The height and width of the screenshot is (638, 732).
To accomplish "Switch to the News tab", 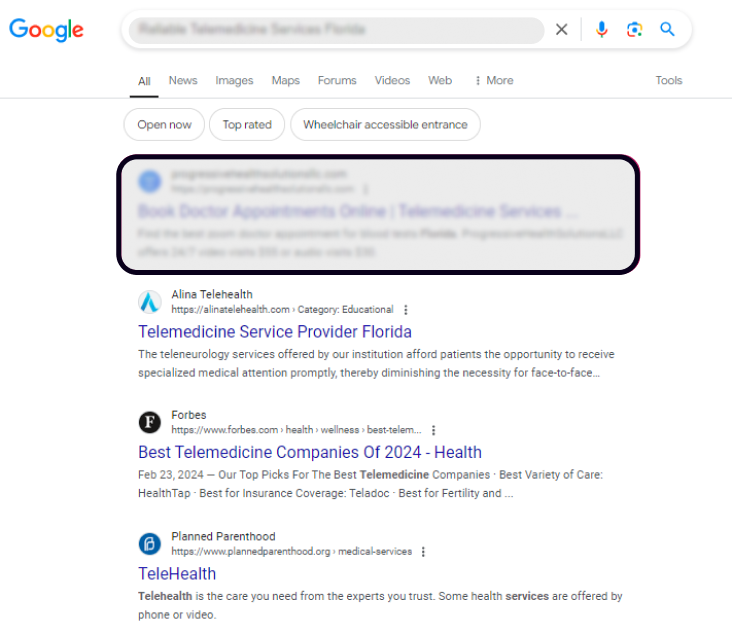I will 183,81.
